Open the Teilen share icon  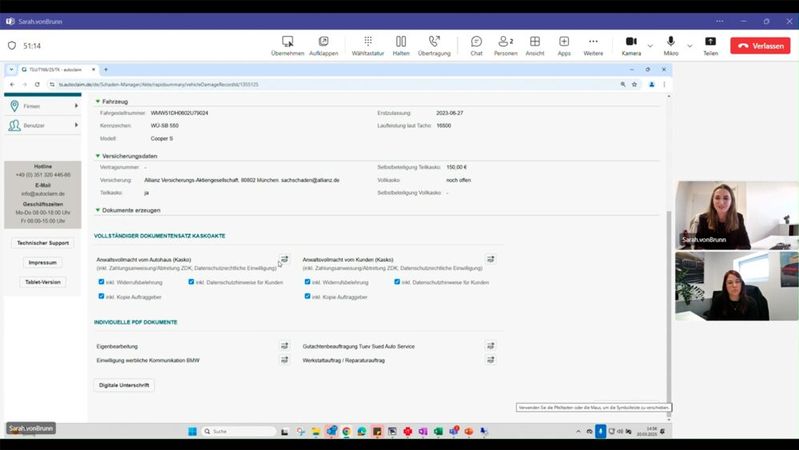coord(710,44)
